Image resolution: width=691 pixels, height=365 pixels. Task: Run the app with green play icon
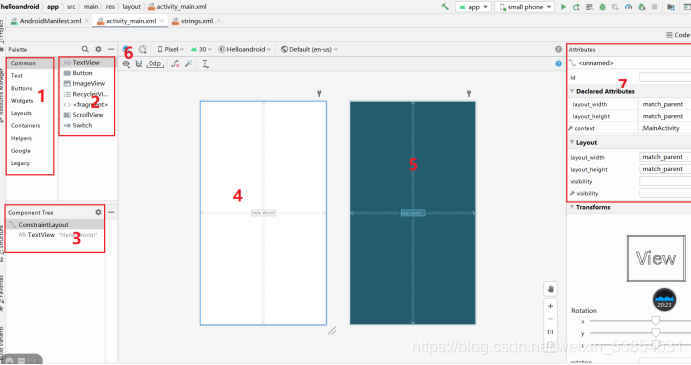point(563,7)
